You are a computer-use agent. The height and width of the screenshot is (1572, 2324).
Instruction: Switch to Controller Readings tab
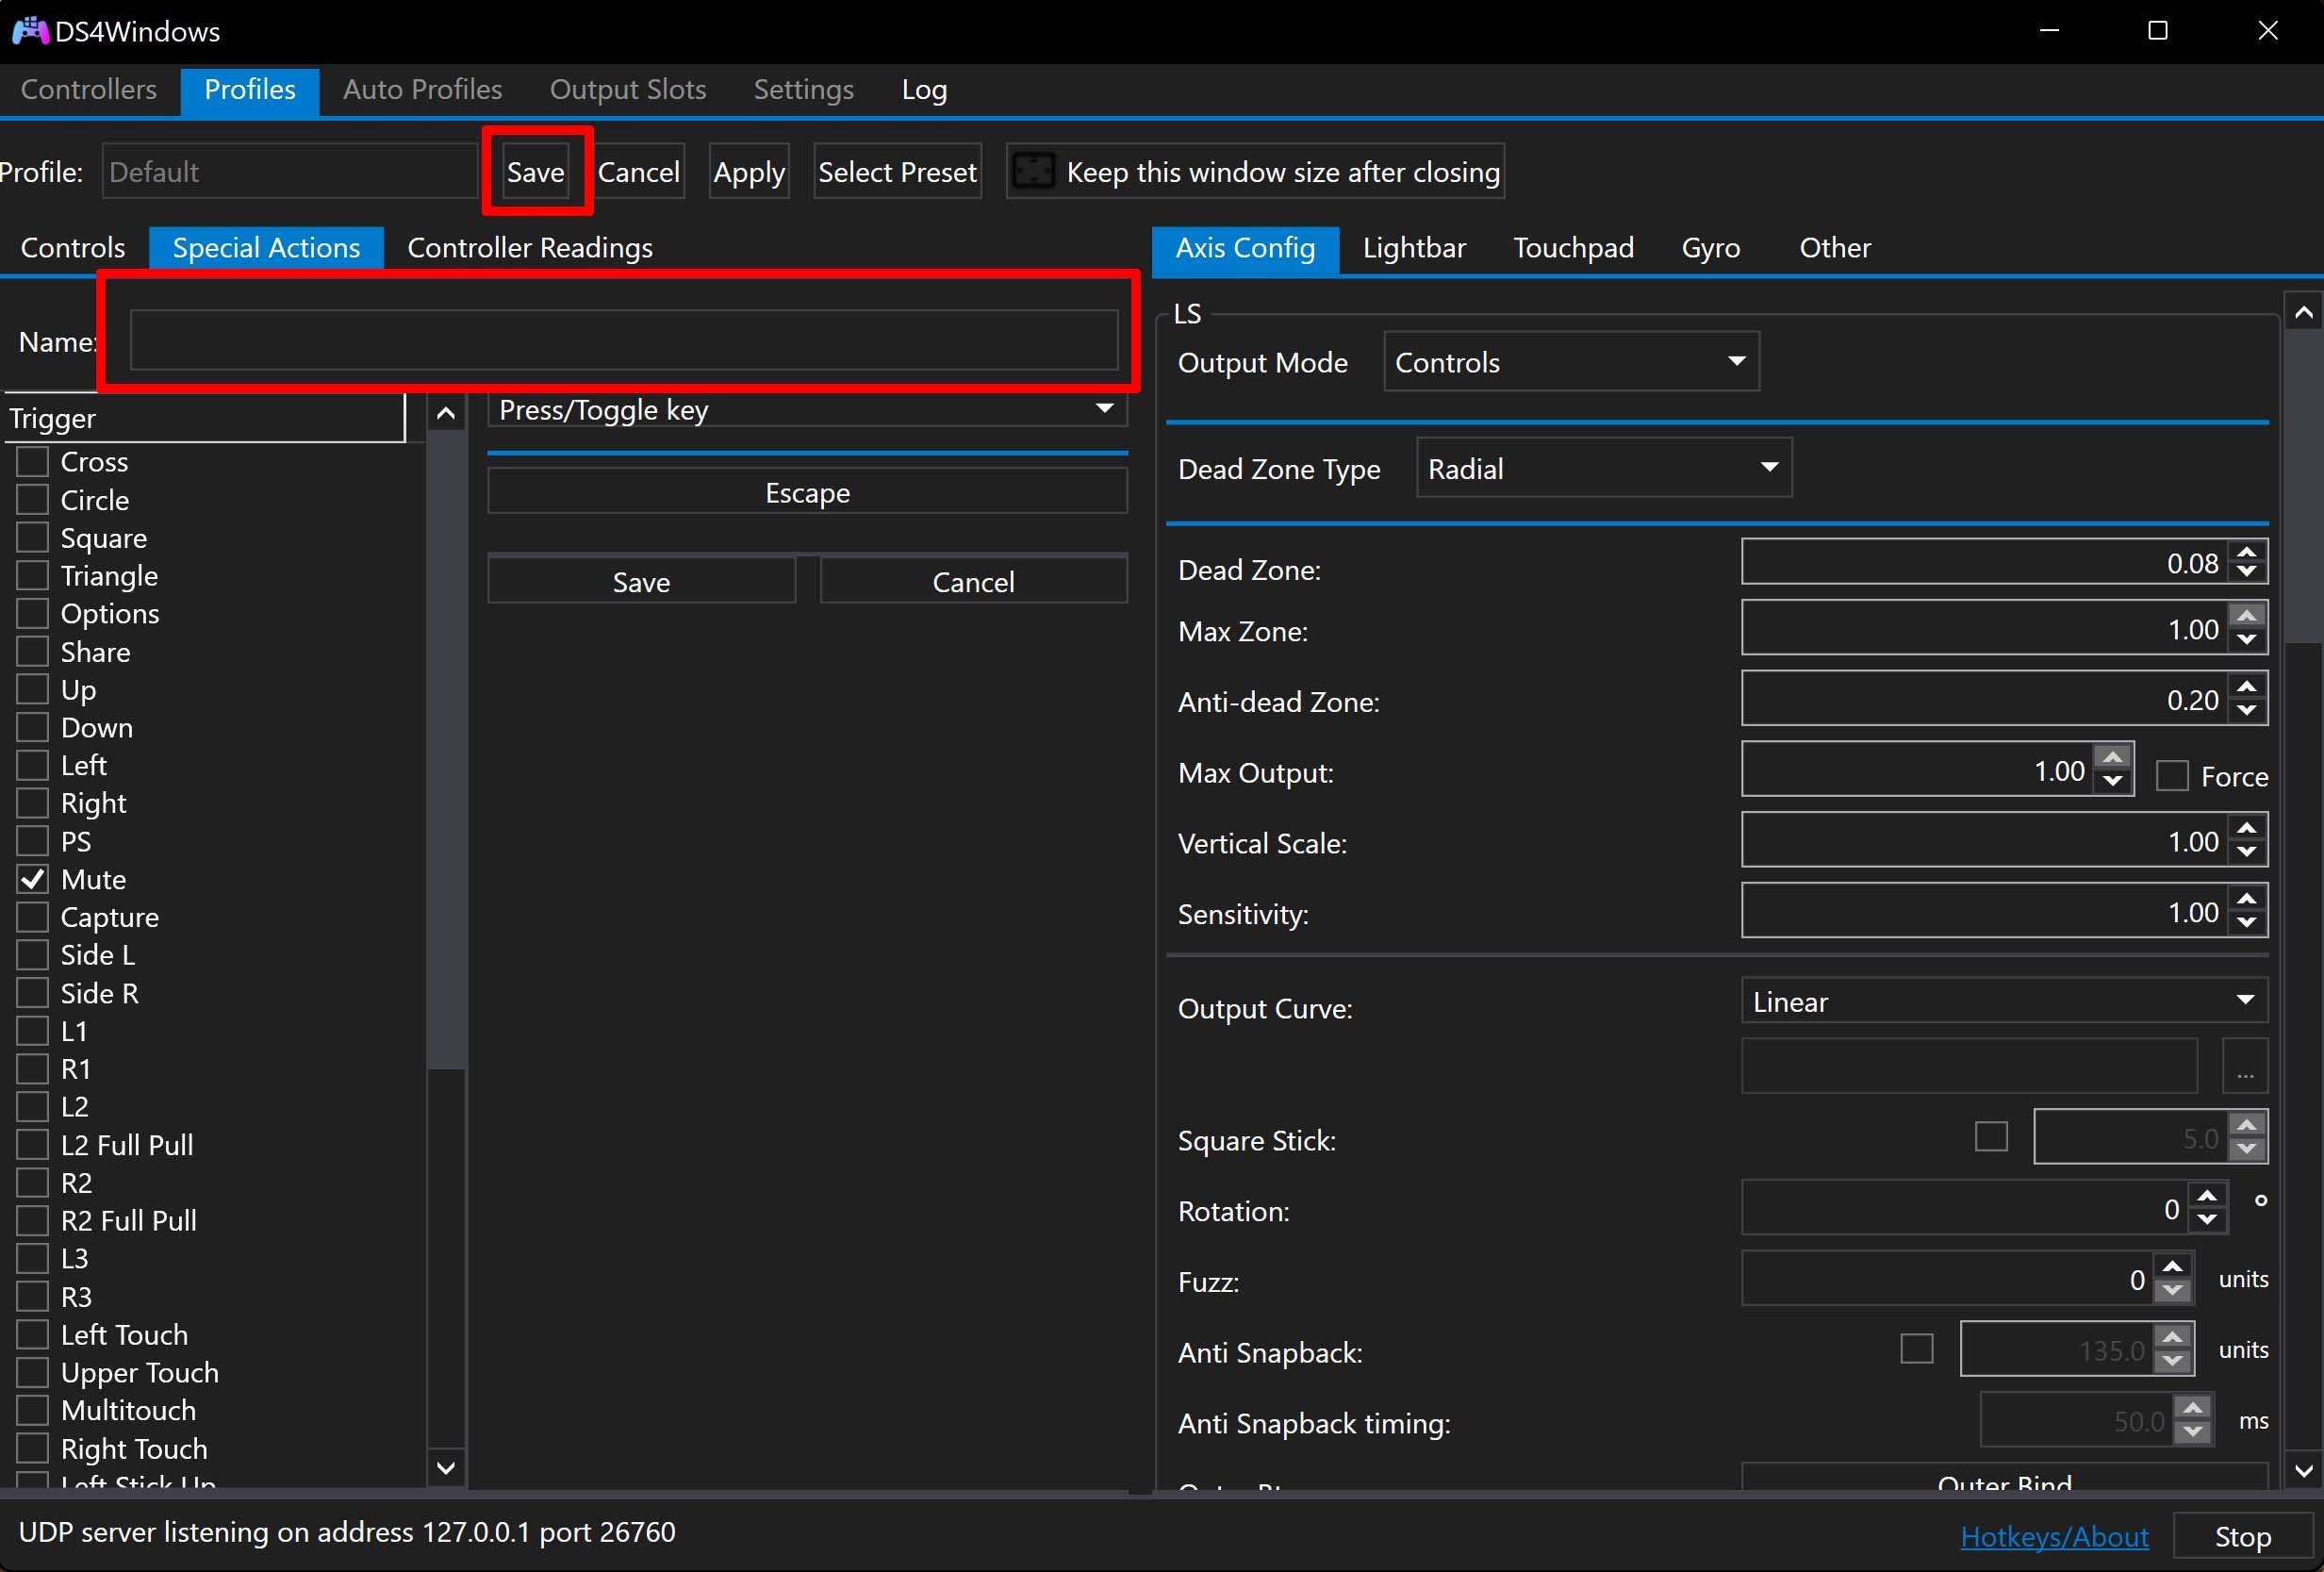pos(530,247)
